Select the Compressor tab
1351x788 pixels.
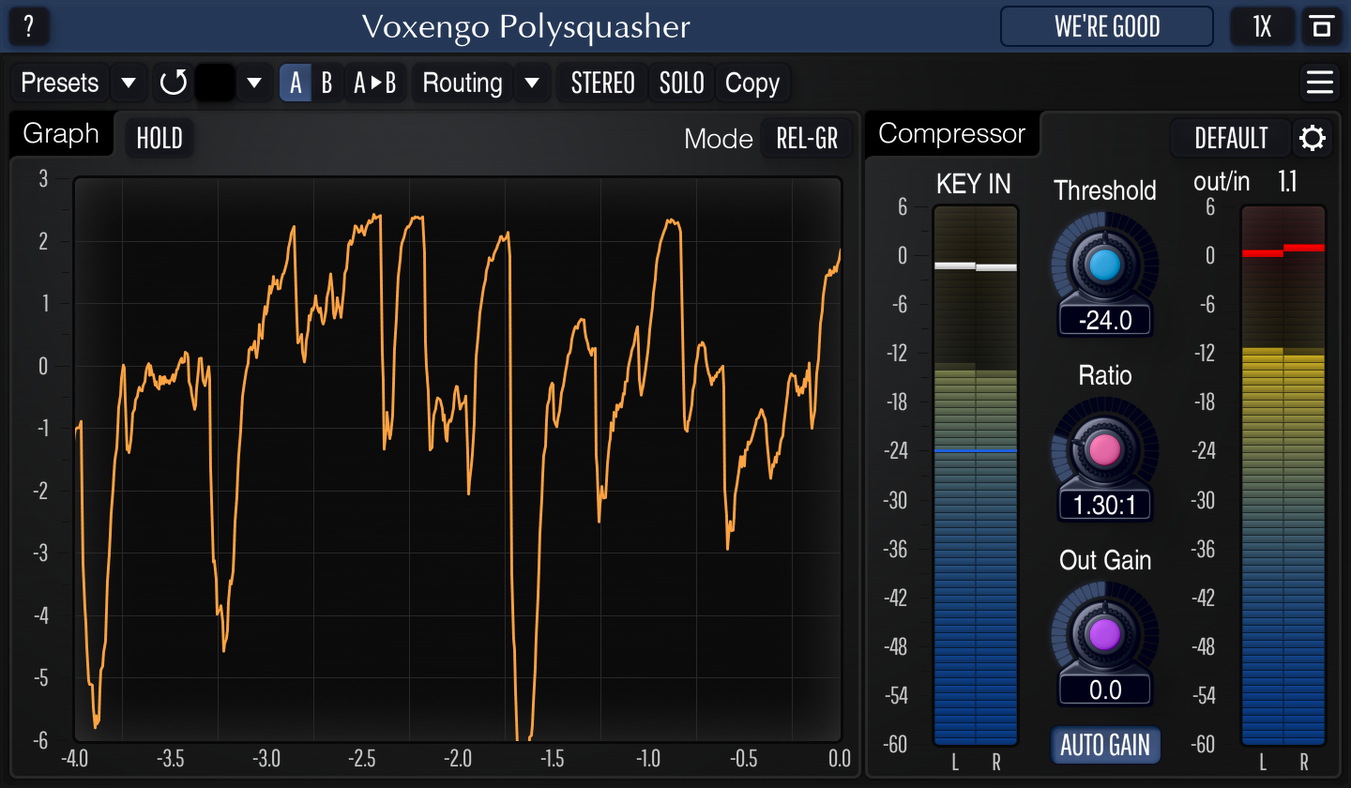click(951, 133)
